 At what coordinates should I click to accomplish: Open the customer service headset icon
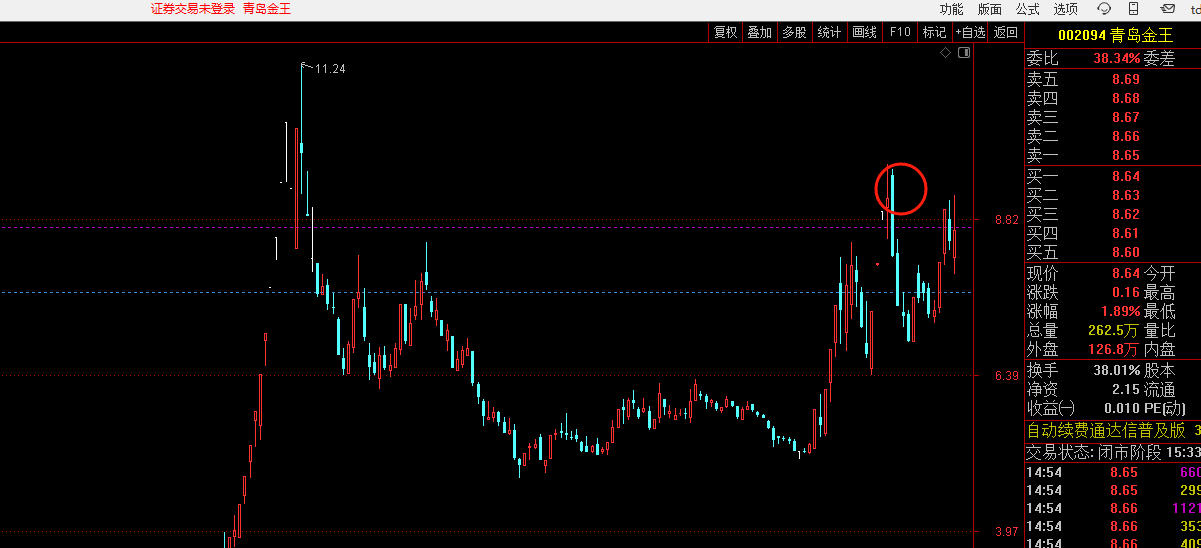(1104, 9)
